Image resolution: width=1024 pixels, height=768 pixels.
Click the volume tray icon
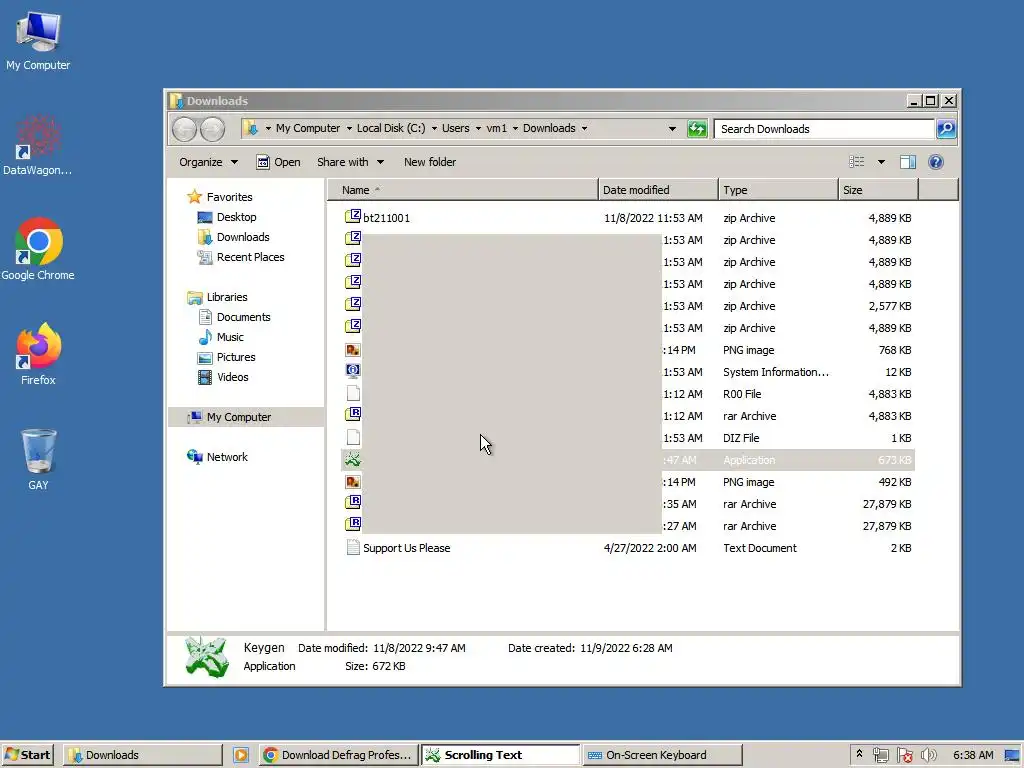(x=928, y=755)
